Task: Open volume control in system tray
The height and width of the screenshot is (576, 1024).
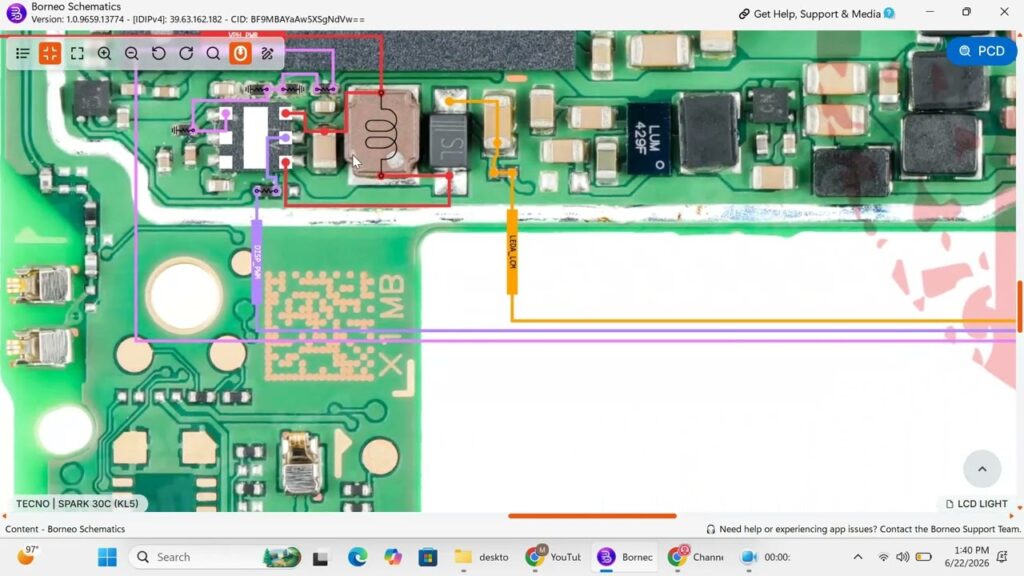Action: pyautogui.click(x=903, y=557)
